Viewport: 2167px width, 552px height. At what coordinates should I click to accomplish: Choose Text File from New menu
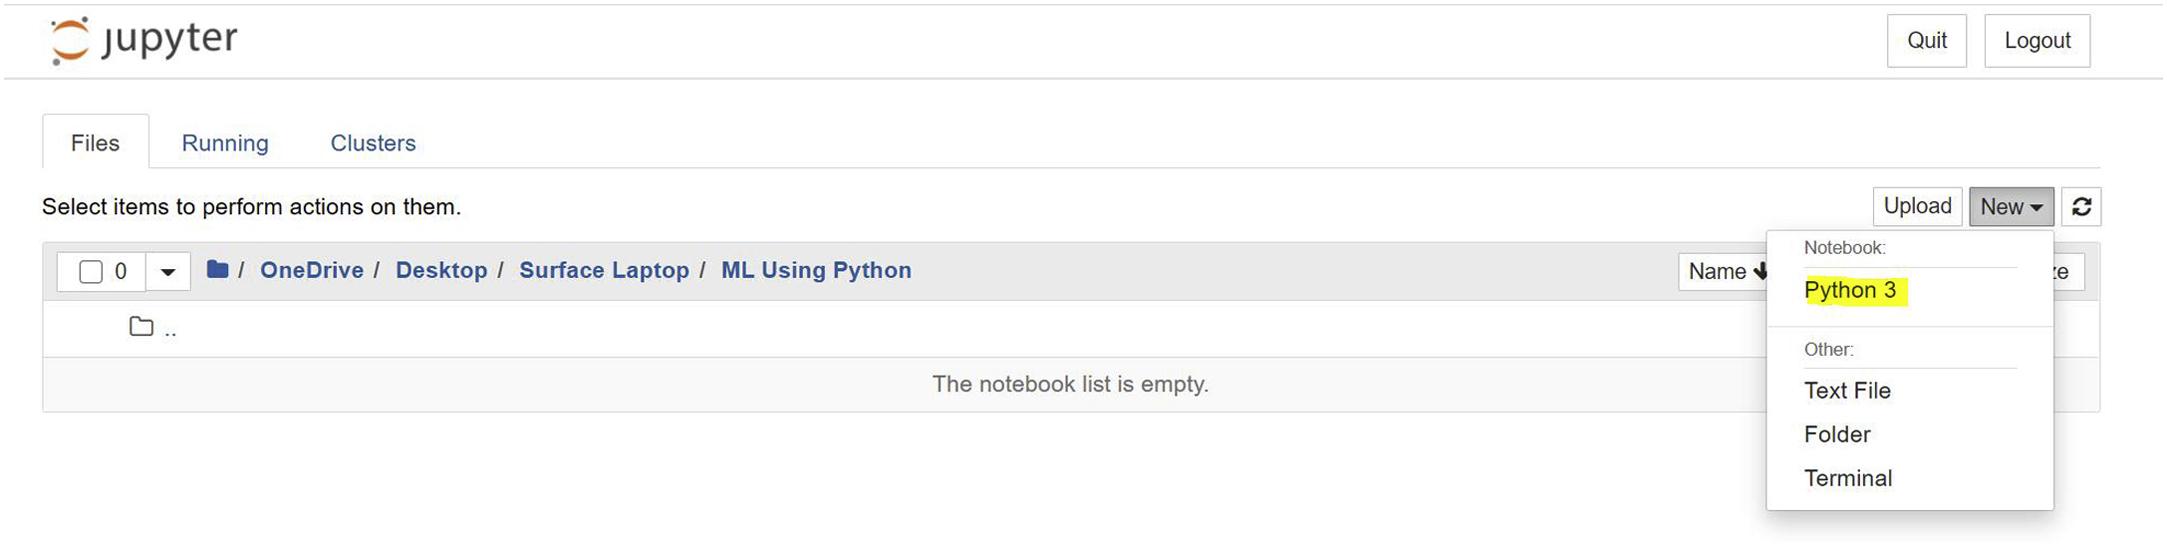1847,391
